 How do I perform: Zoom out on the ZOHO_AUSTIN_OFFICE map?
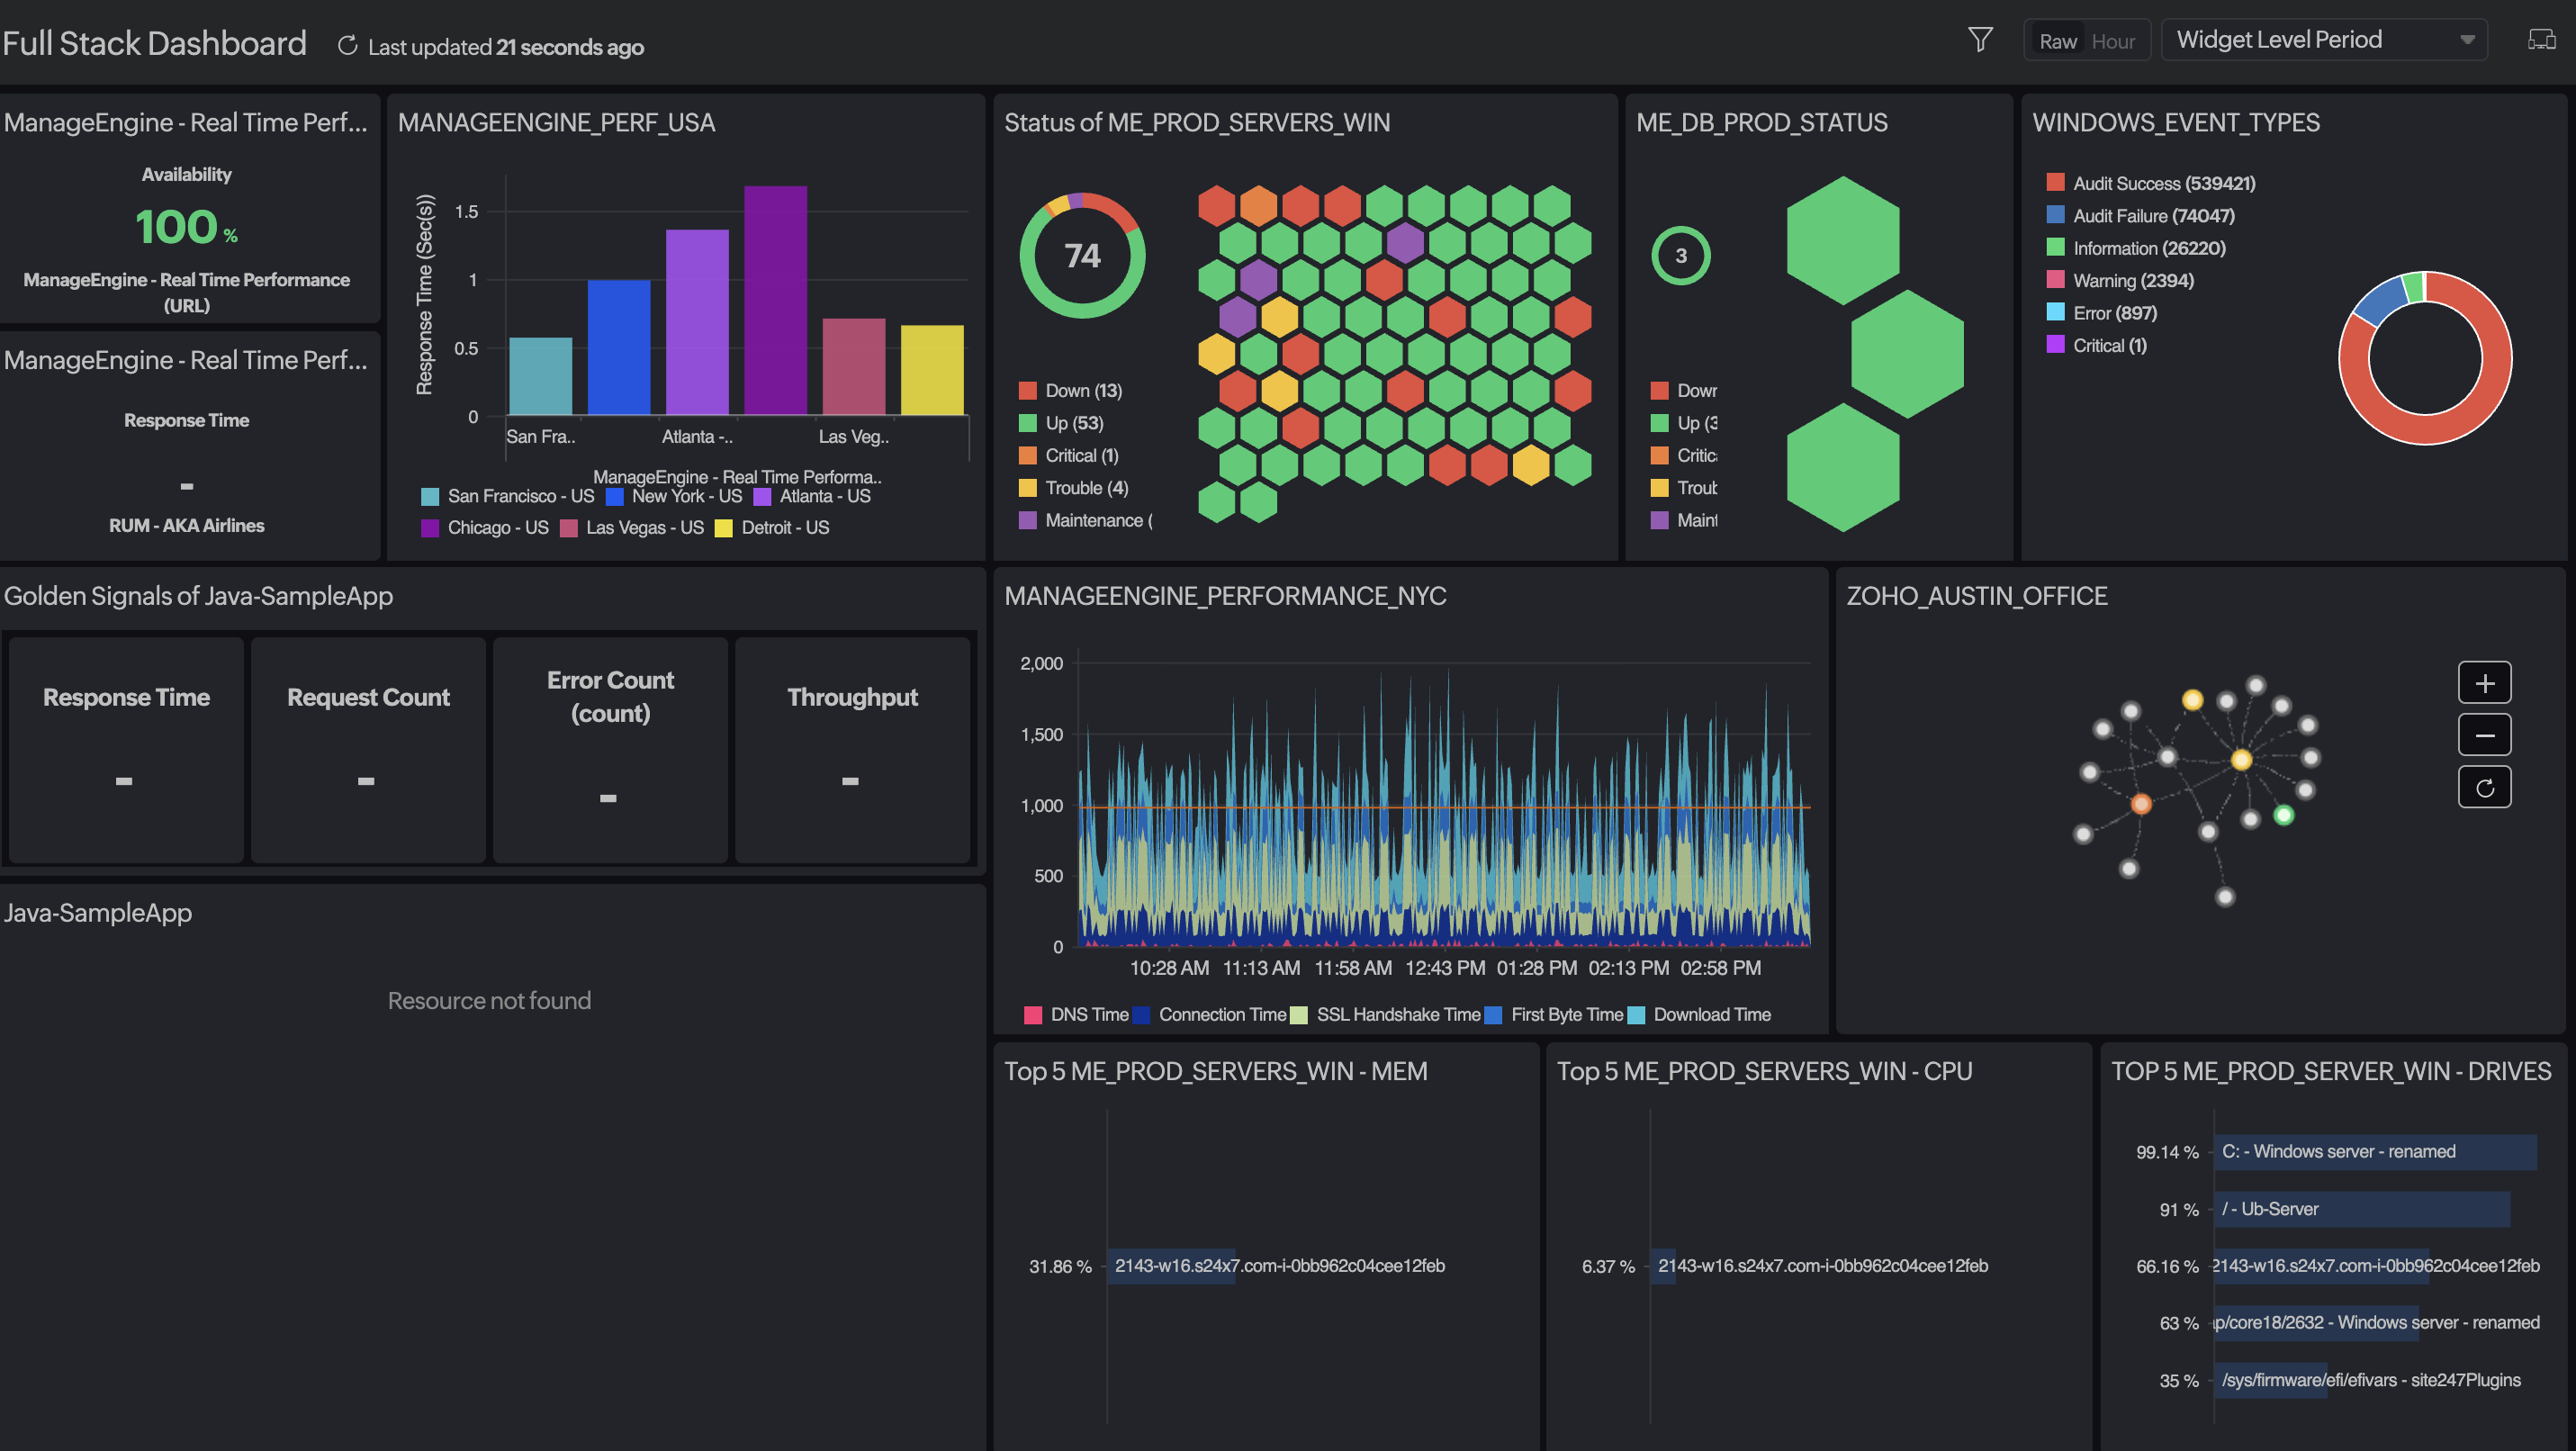[2487, 735]
